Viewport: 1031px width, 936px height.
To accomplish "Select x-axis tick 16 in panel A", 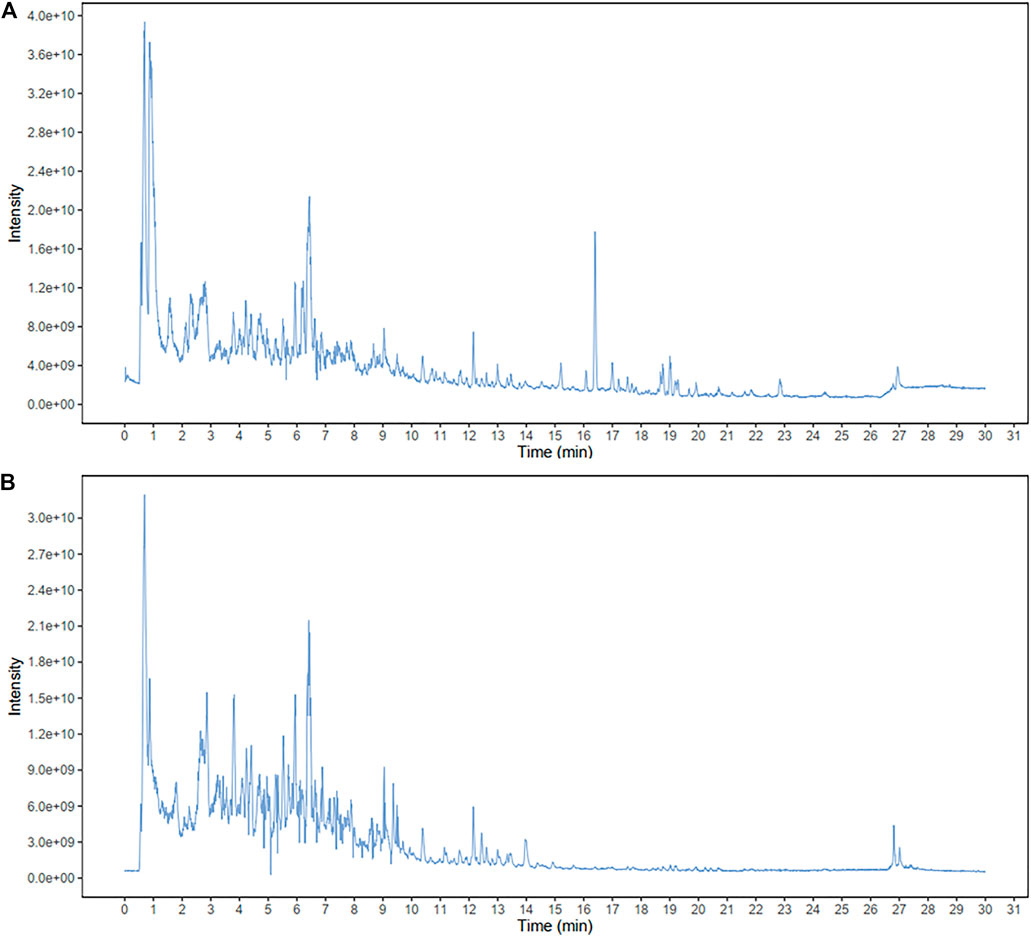I will point(584,436).
